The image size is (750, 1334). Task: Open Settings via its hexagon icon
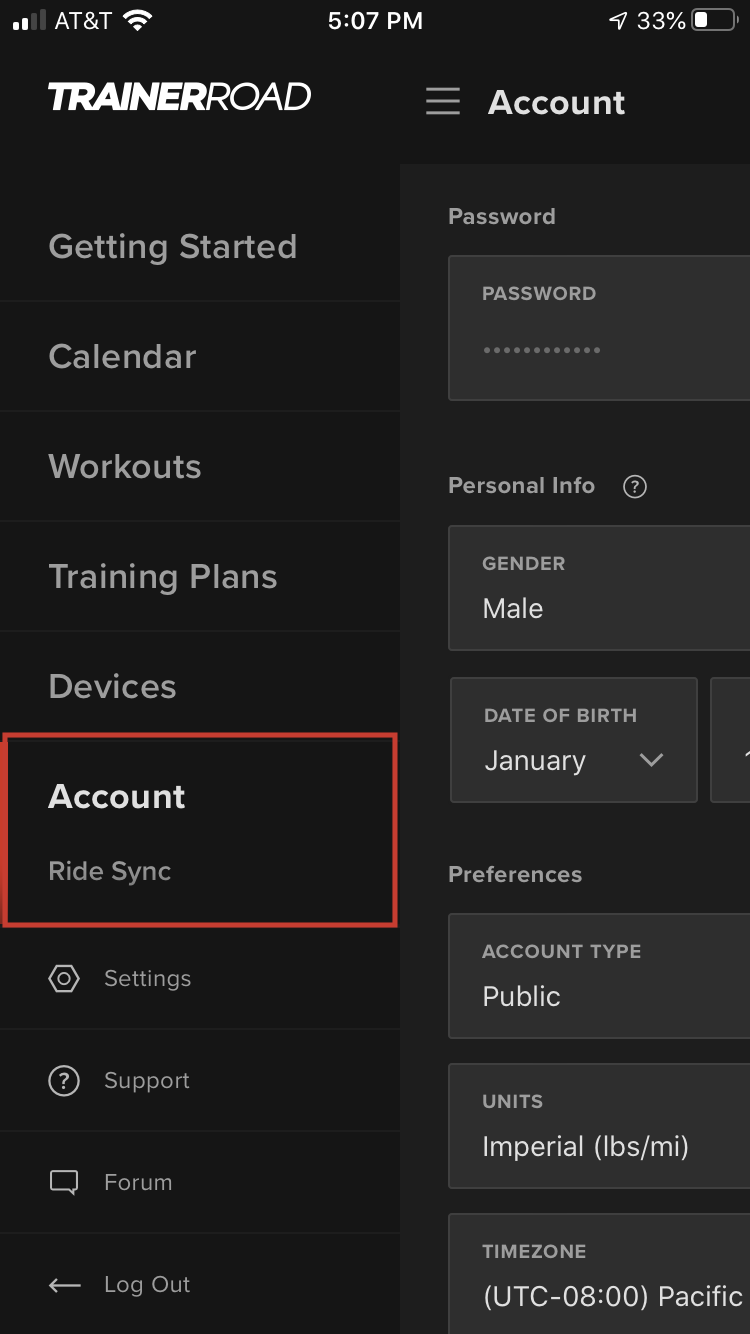pos(64,978)
